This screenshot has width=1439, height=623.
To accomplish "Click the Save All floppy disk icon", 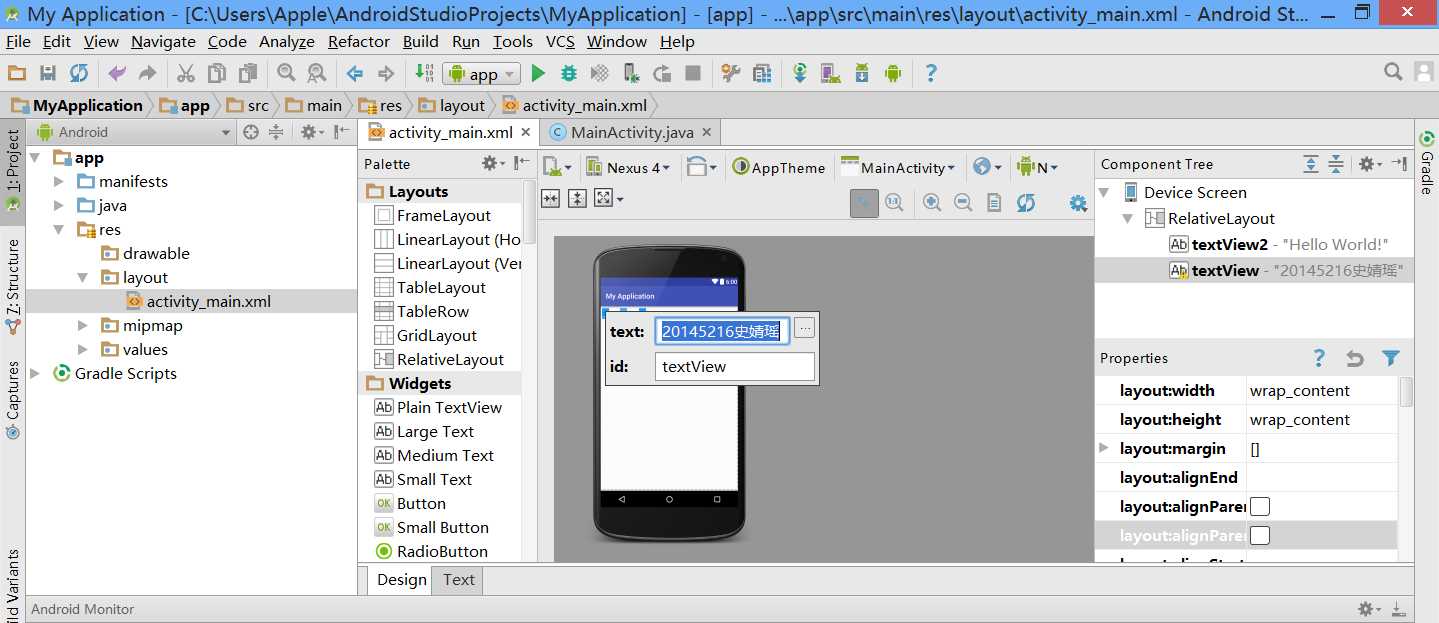I will 47,73.
